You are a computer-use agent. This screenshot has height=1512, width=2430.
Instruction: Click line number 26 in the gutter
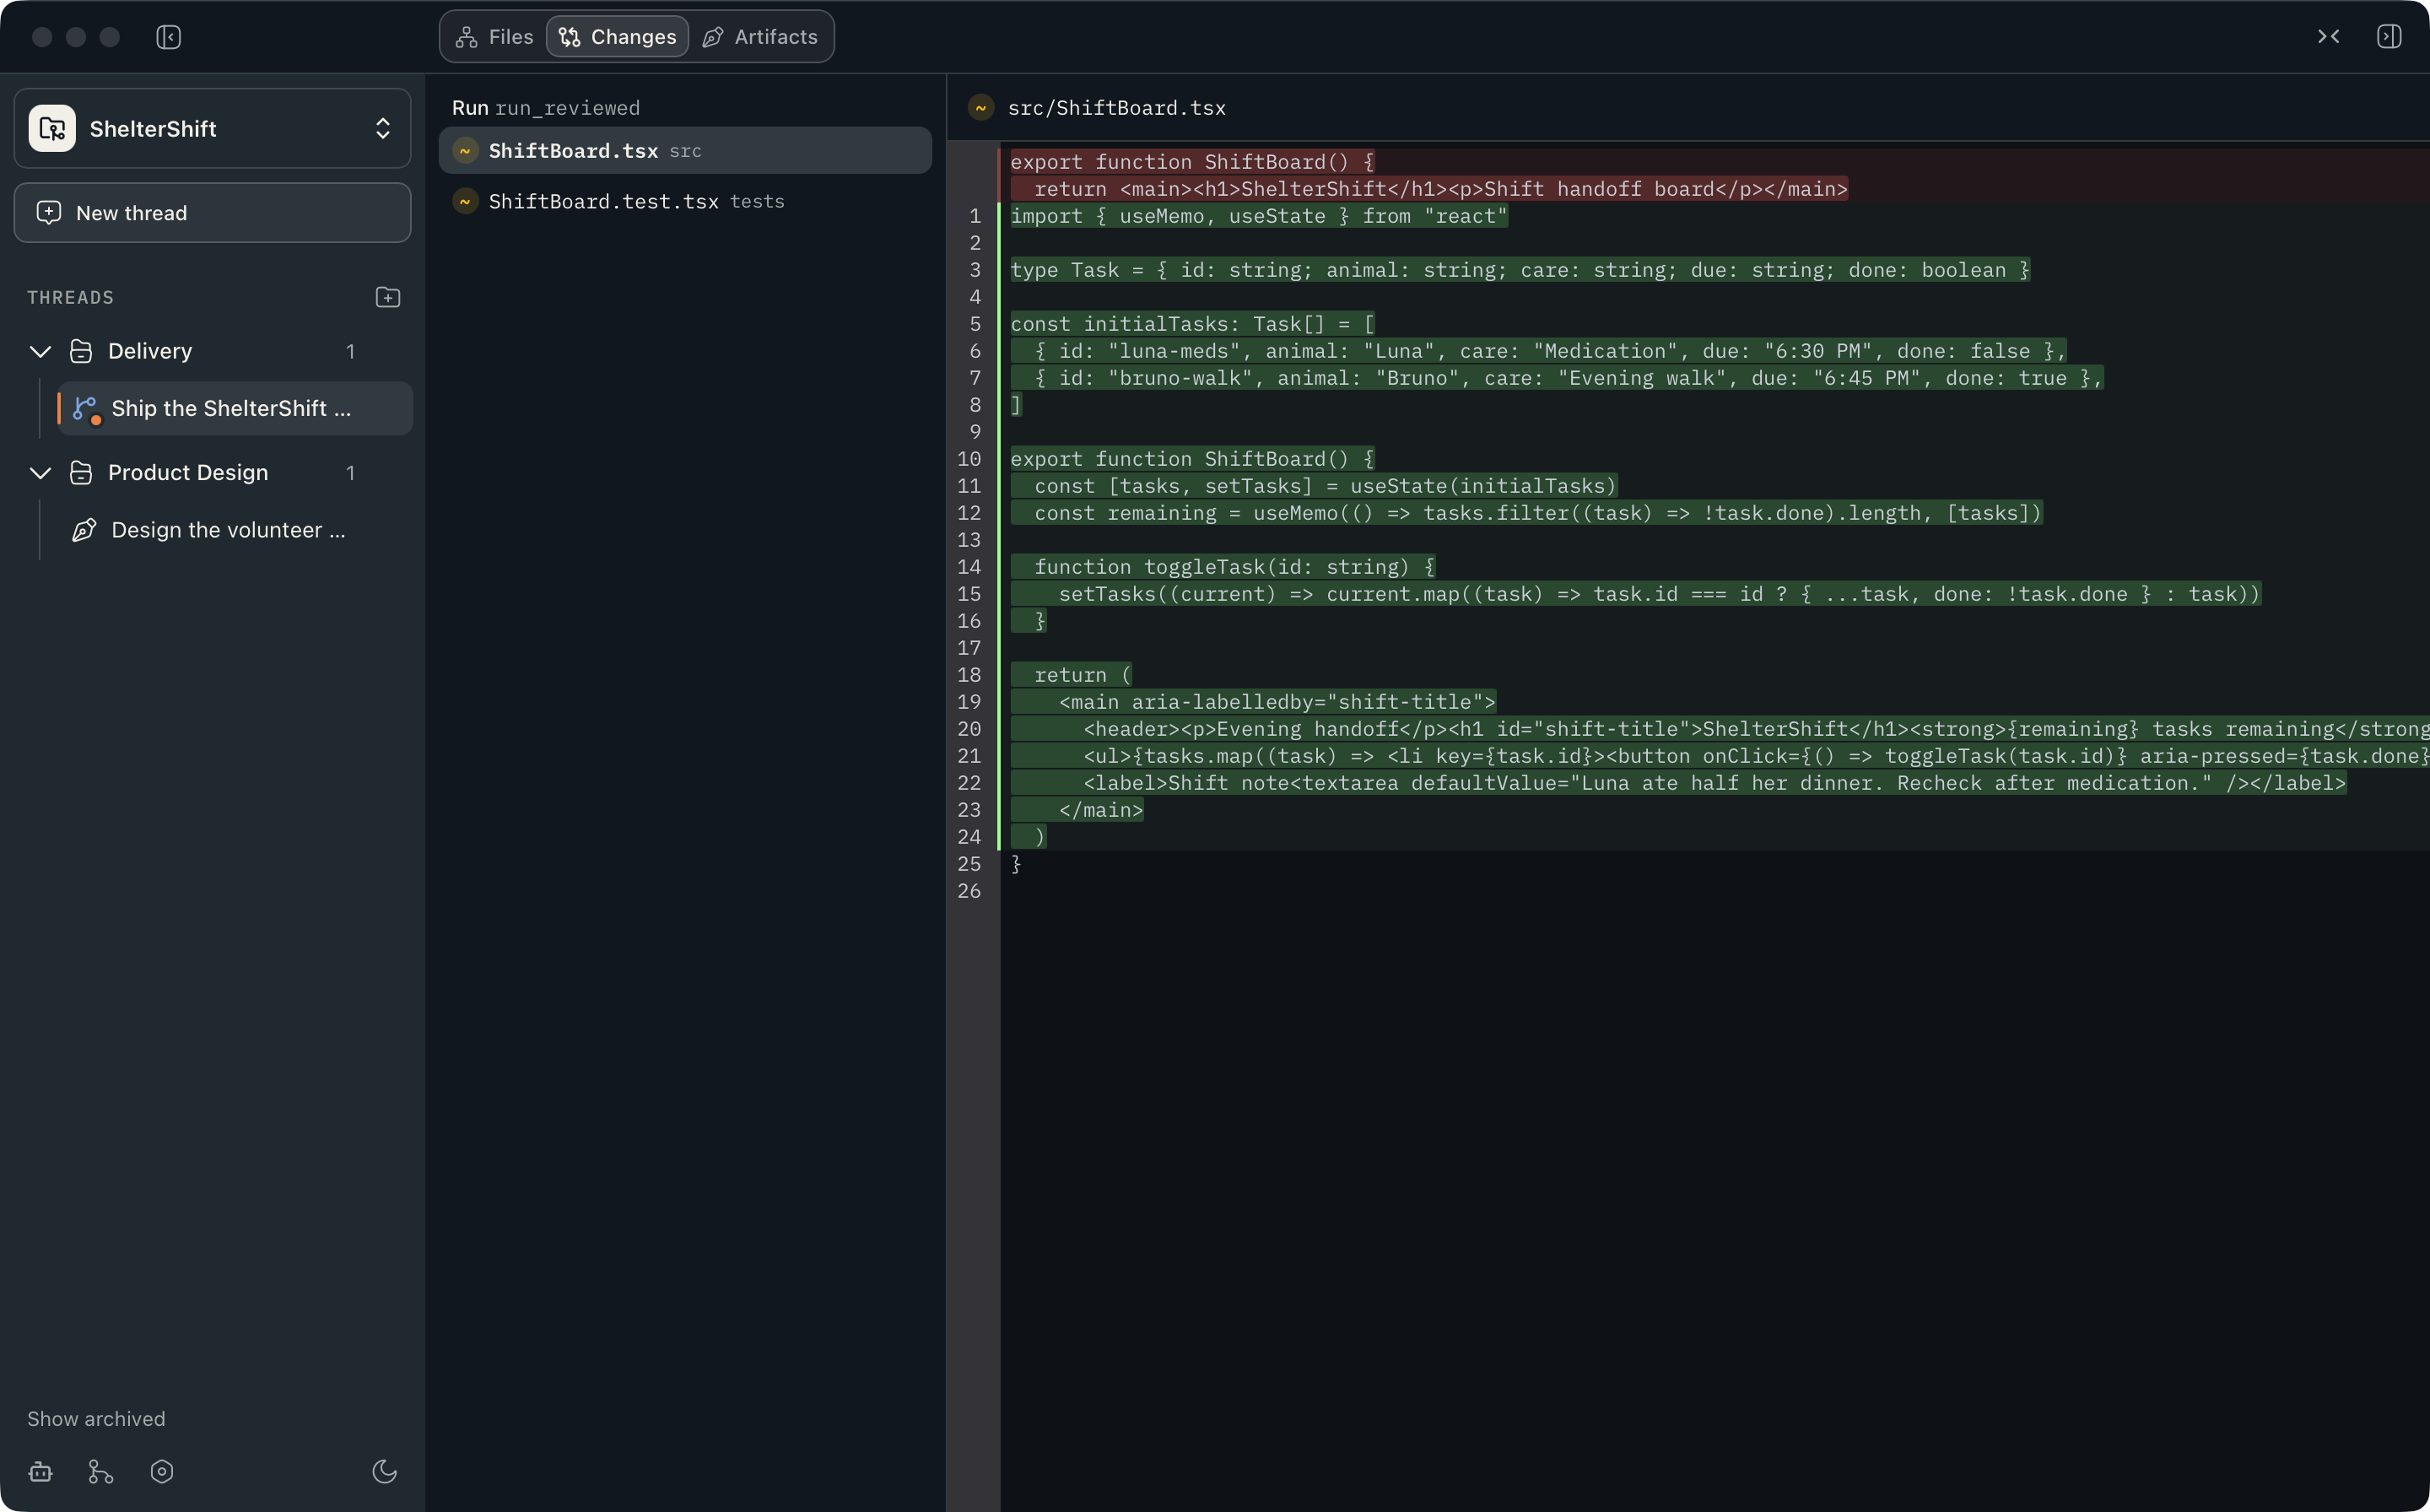coord(970,891)
